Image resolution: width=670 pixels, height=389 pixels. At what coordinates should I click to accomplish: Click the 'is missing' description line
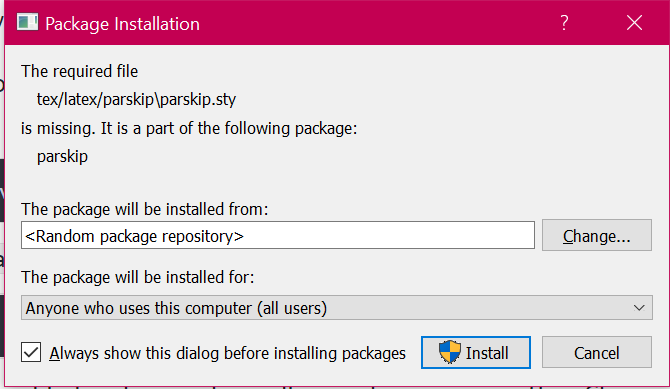coord(189,128)
